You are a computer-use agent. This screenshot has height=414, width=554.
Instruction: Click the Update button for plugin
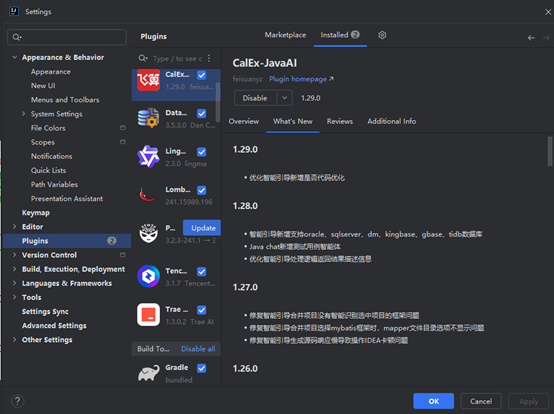tap(202, 228)
